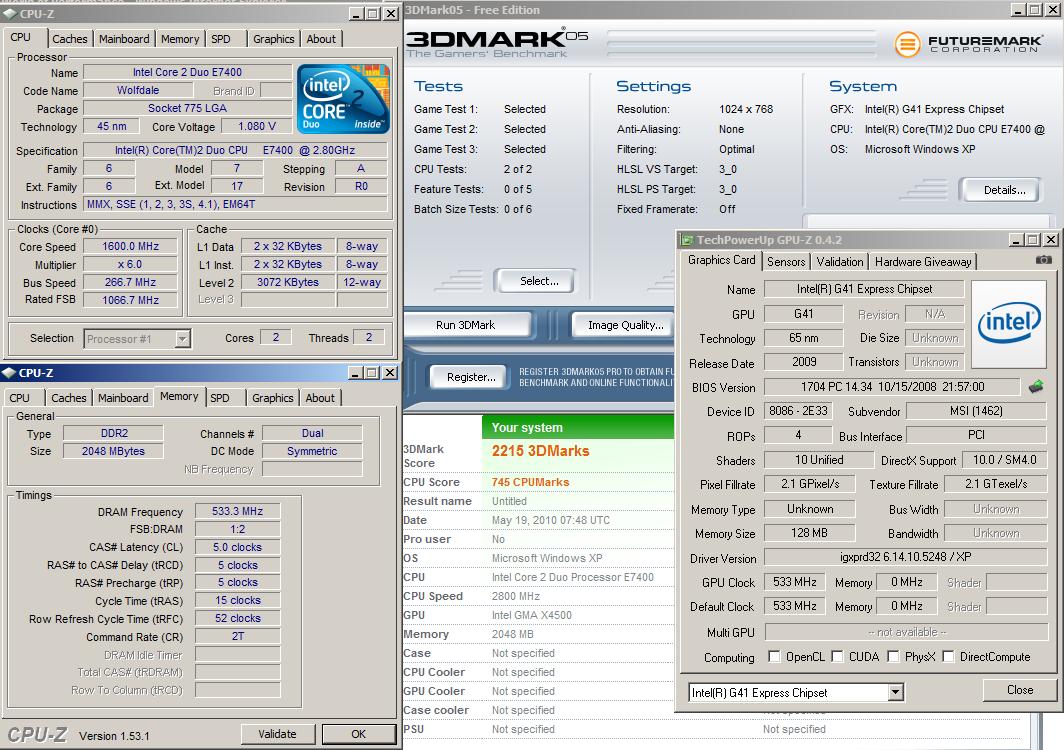The image size is (1064, 750).
Task: Click the 2215 3DMarks score text
Action: [x=541, y=451]
